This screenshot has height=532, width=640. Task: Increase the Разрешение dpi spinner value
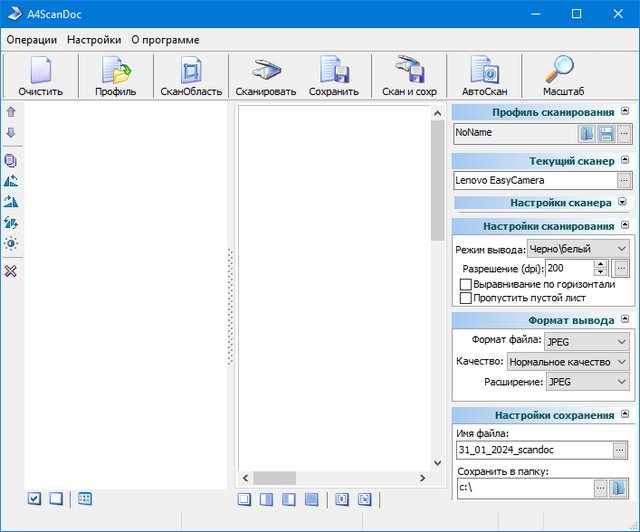[x=600, y=265]
